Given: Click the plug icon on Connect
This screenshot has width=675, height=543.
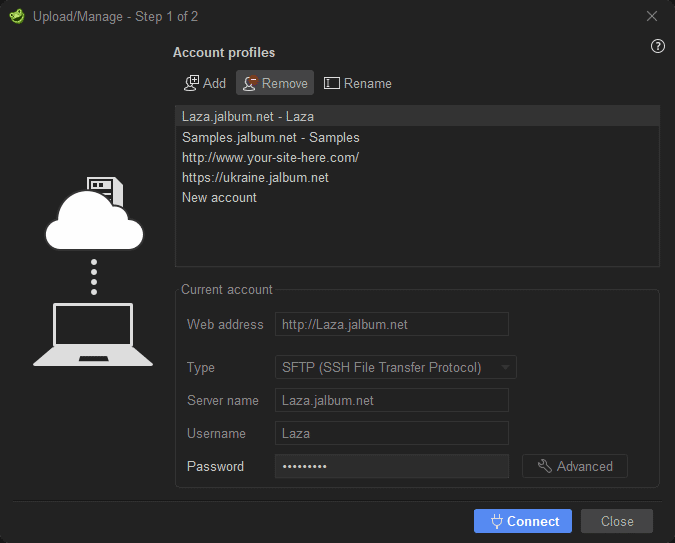Looking at the screenshot, I should tap(497, 521).
